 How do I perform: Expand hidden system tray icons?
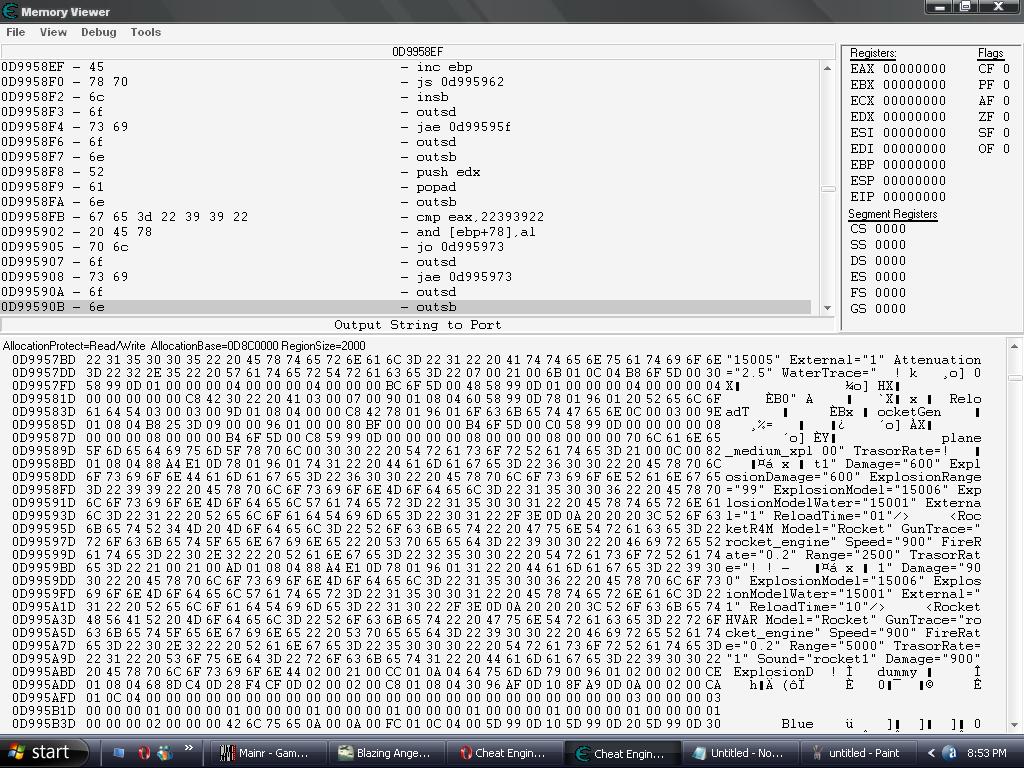931,753
